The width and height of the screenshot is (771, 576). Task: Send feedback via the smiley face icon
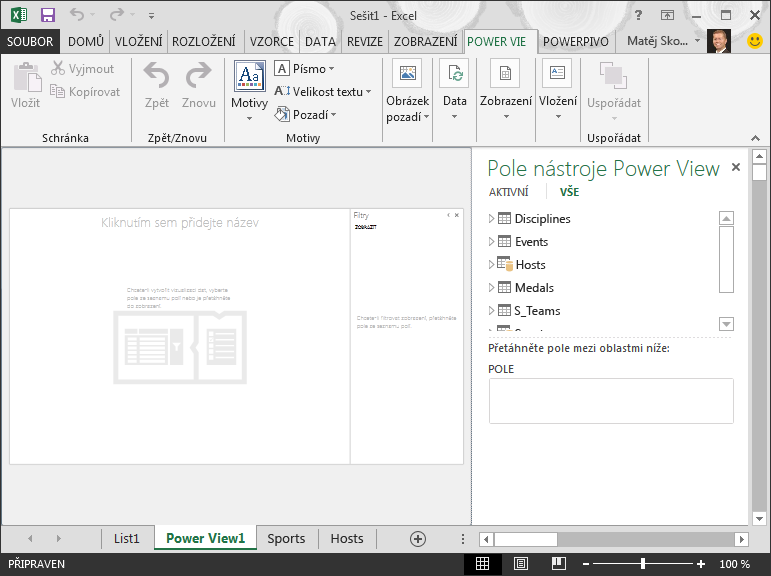coord(755,41)
